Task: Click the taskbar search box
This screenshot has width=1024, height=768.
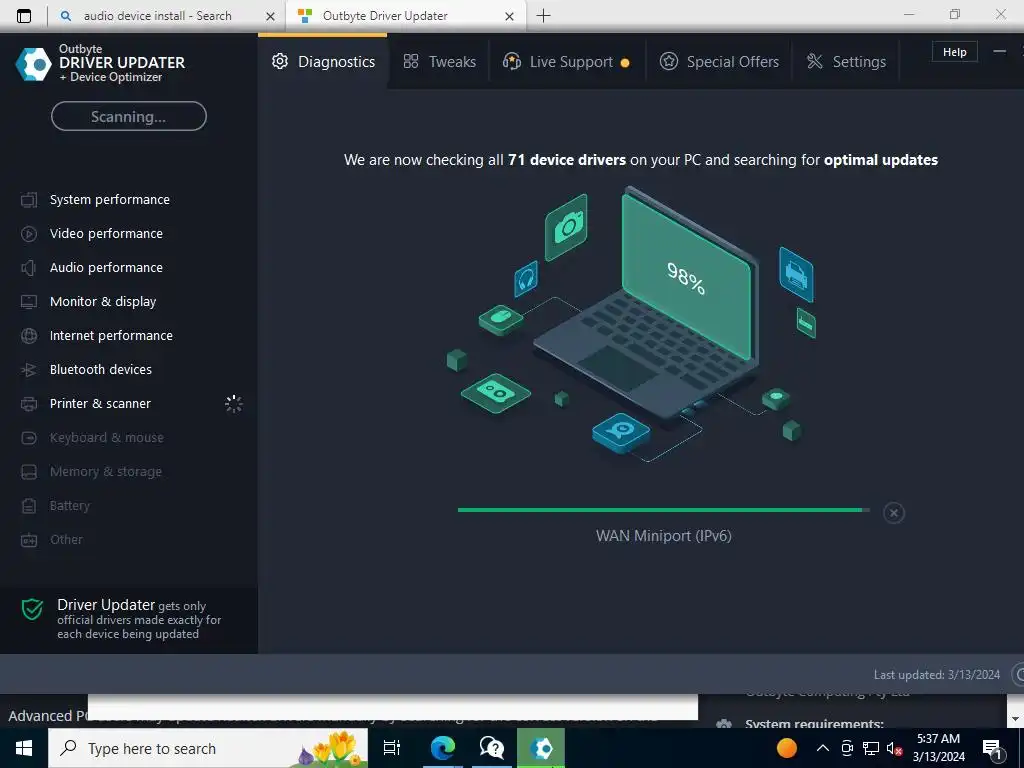Action: (x=208, y=748)
